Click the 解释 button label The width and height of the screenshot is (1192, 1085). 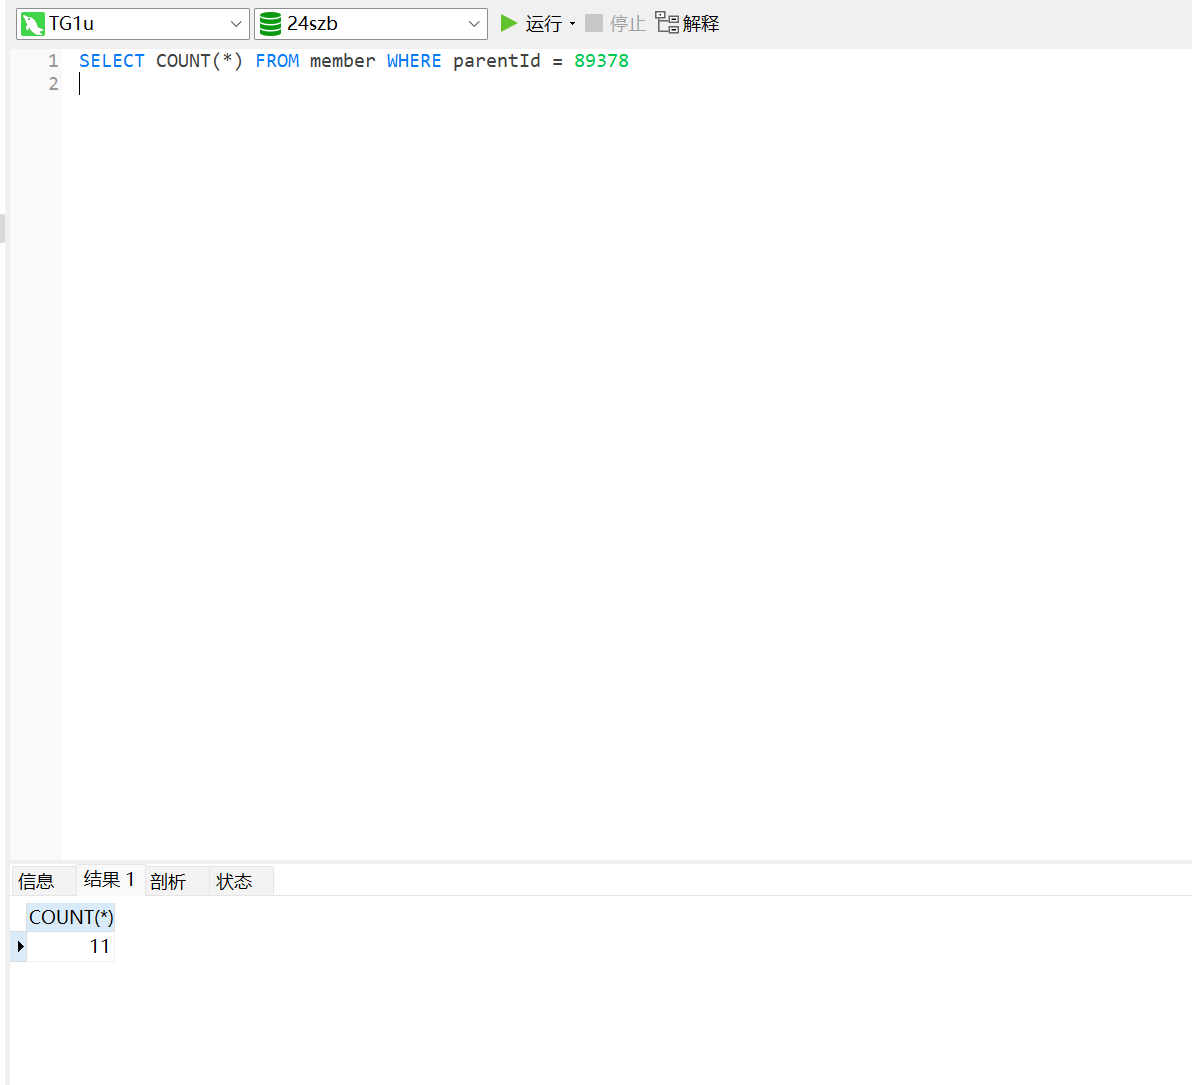[x=700, y=24]
